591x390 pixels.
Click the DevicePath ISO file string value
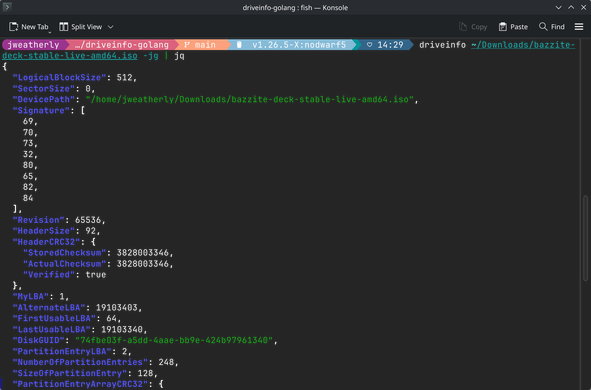[x=250, y=99]
